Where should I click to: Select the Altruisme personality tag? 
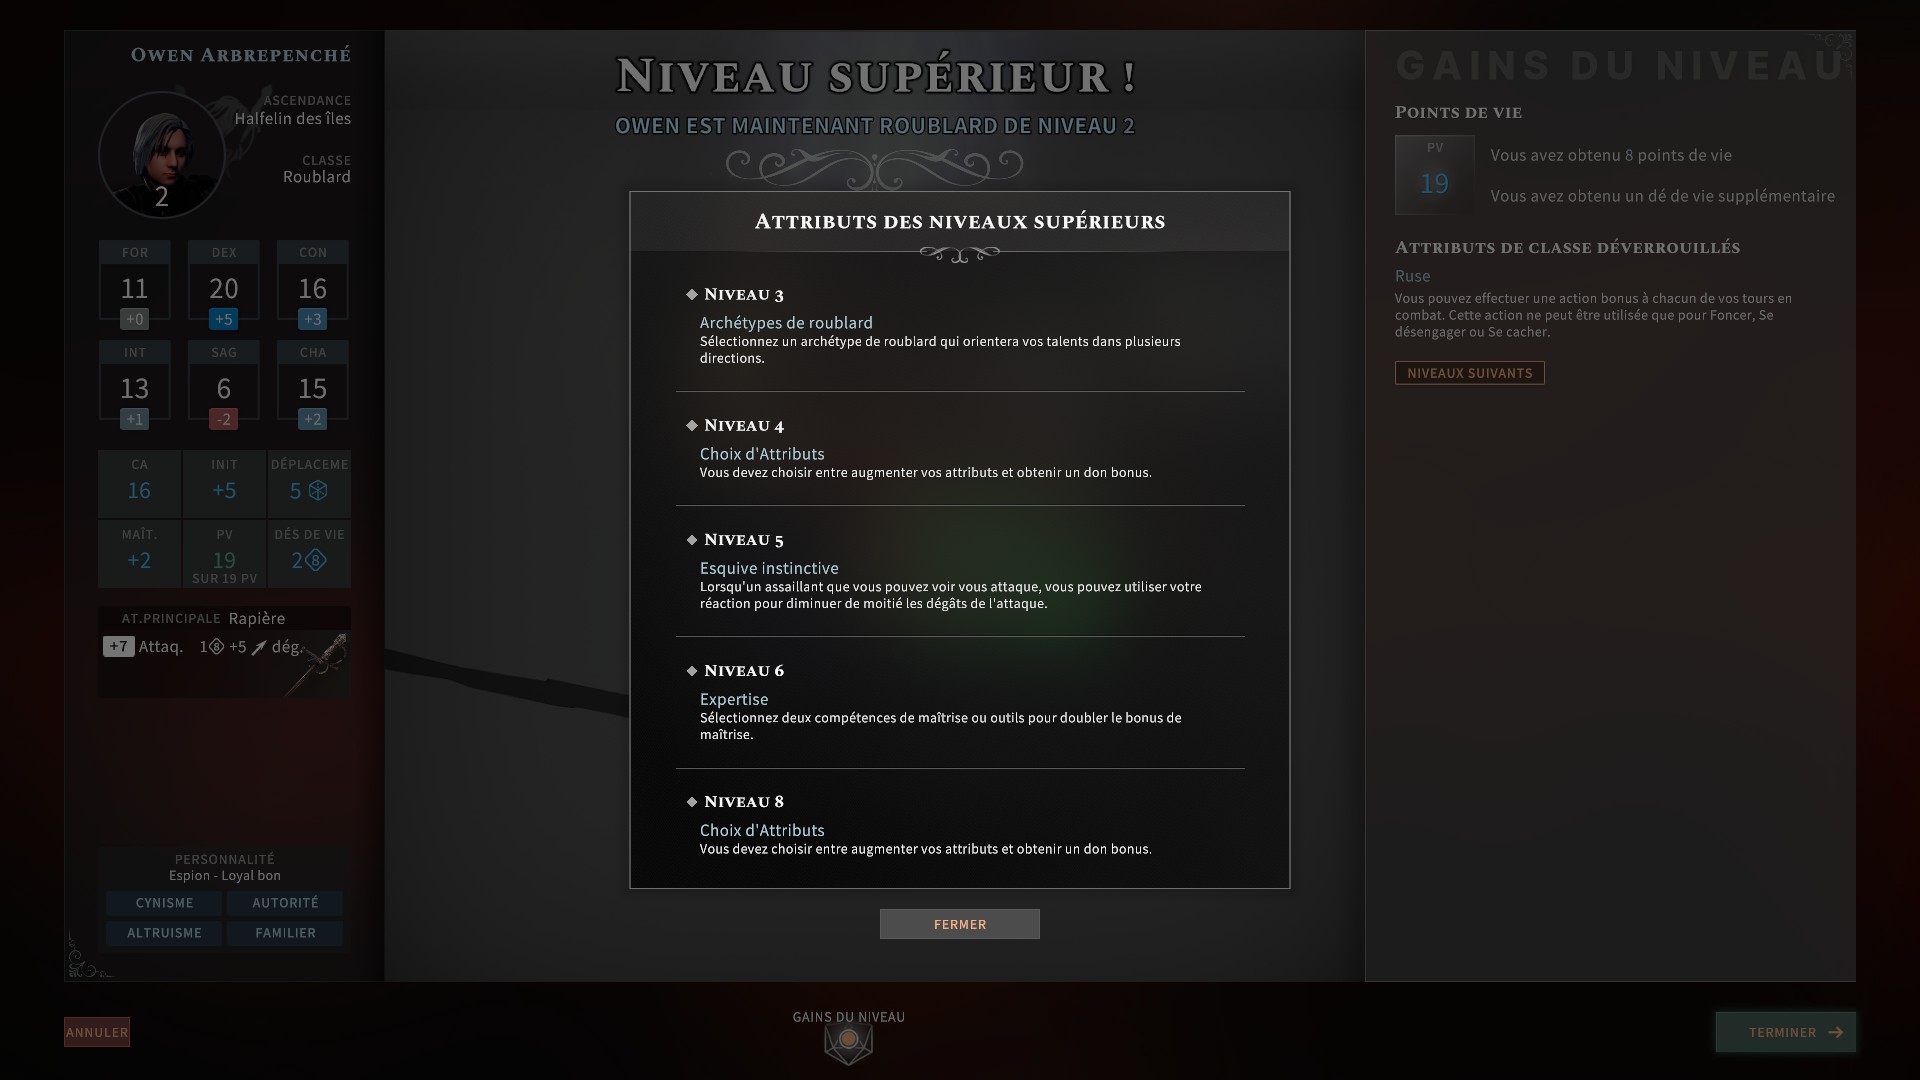[x=164, y=933]
